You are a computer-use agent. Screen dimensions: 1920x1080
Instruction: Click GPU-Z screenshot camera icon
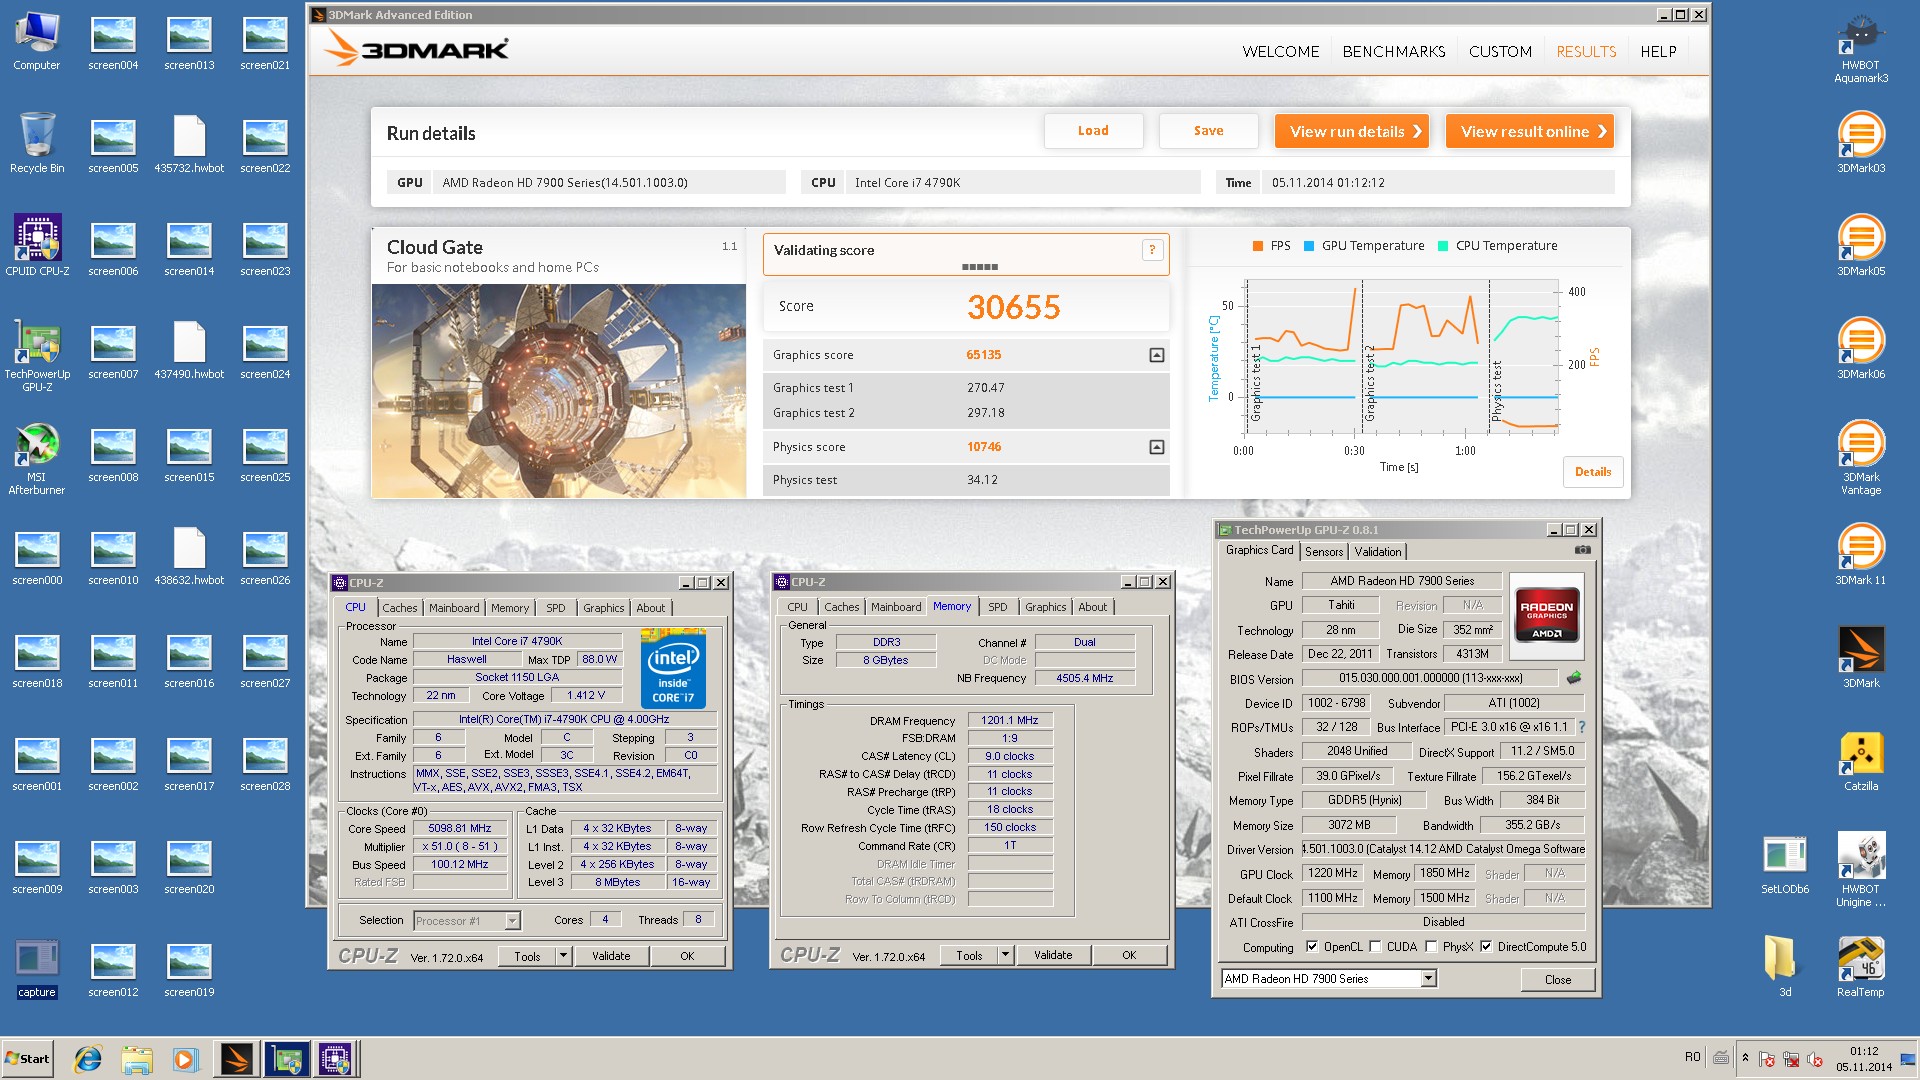point(1583,550)
